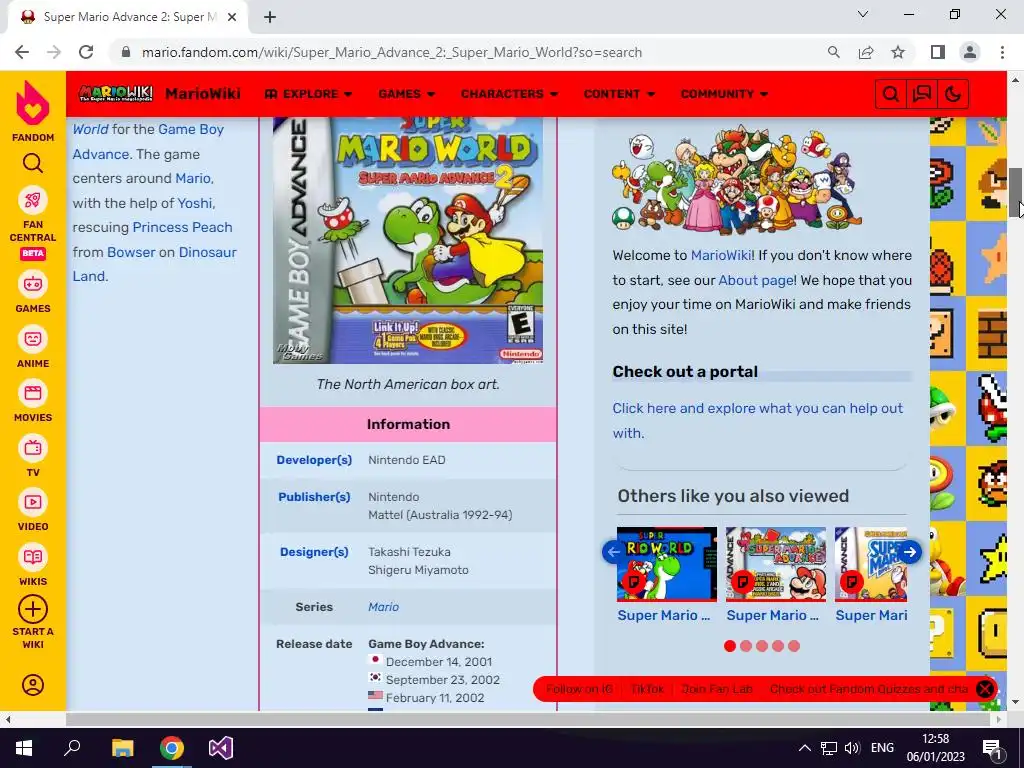The image size is (1024, 768).
Task: Reload the page
Action: (x=86, y=52)
